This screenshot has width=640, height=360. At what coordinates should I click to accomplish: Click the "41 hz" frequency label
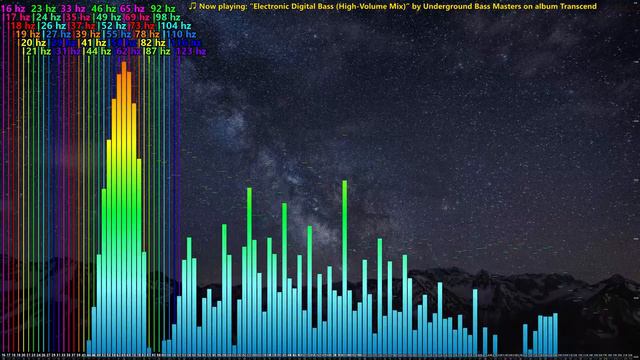(x=94, y=43)
